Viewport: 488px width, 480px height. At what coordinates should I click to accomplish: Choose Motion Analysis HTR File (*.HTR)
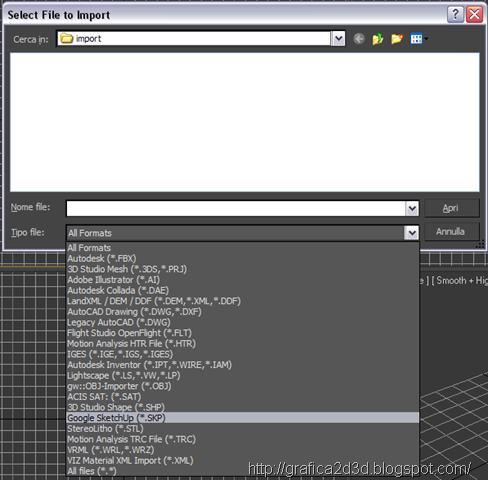(242, 344)
